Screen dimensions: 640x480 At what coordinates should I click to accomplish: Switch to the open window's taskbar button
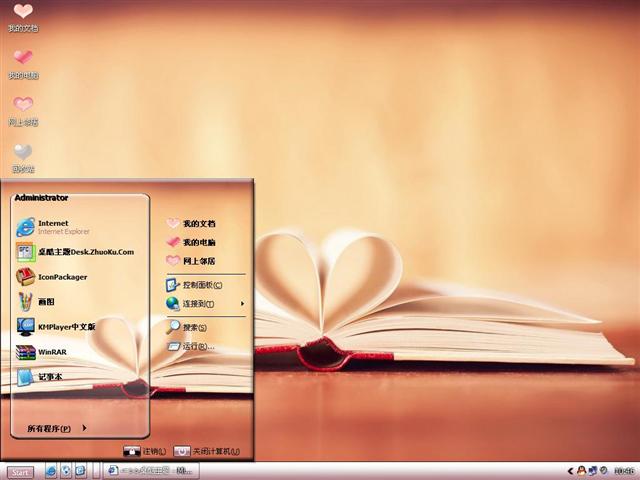click(x=151, y=471)
